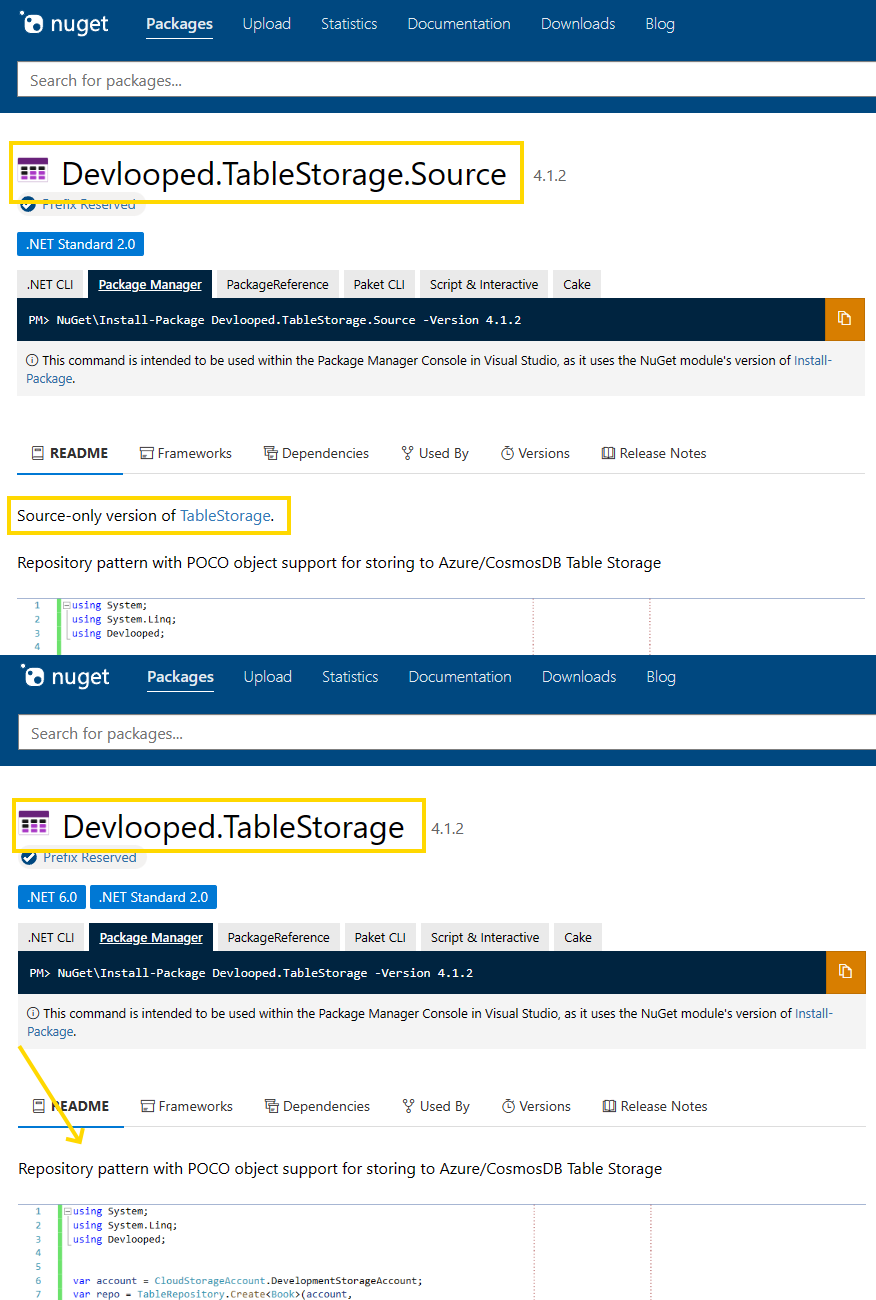Open Frameworks tab of the lower package
This screenshot has width=876, height=1300.
[x=187, y=1106]
